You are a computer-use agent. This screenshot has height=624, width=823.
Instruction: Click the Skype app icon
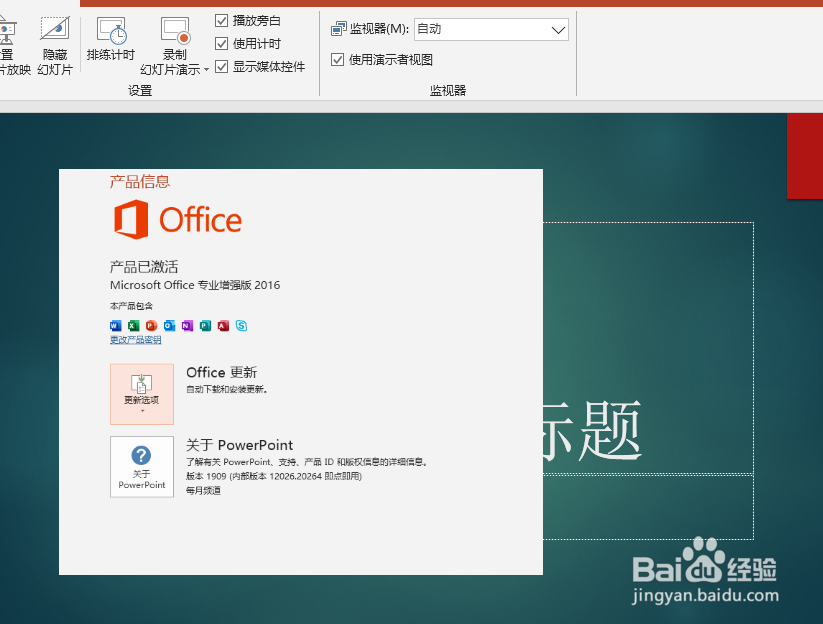pos(241,326)
